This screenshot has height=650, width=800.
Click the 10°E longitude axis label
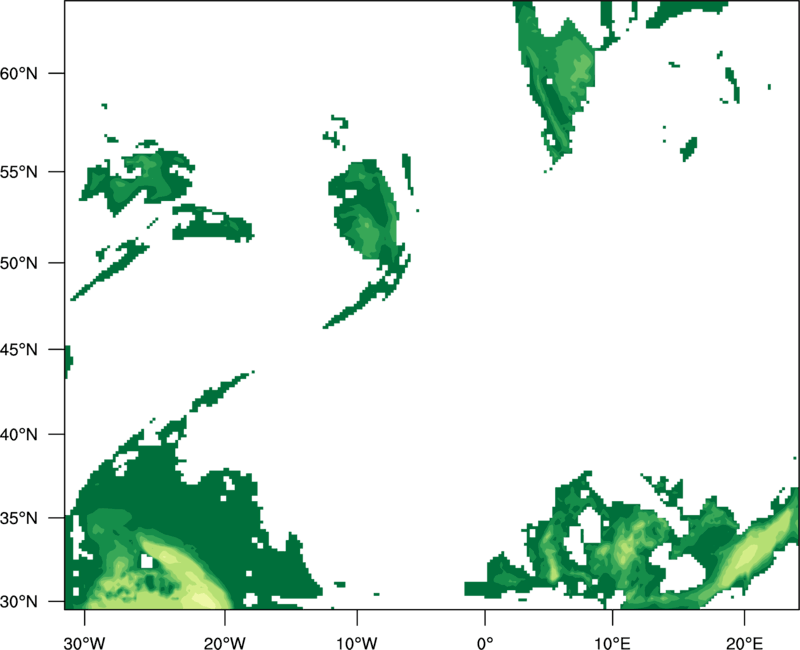[612, 643]
